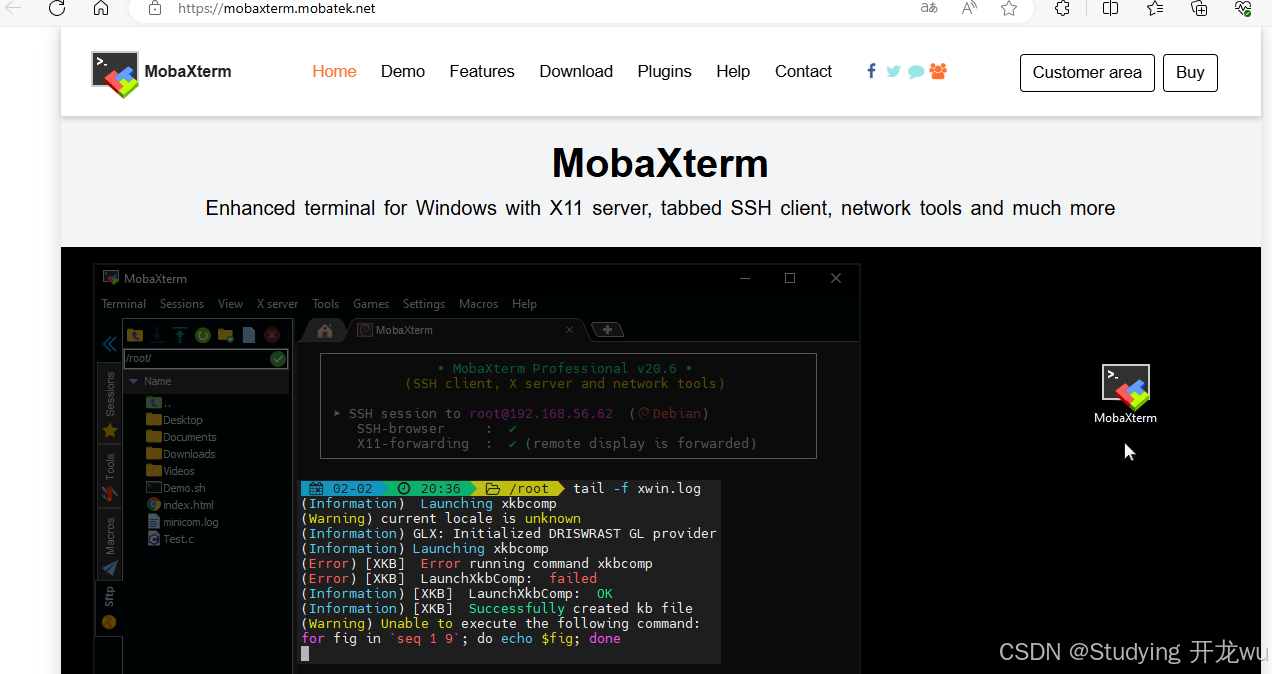Add page to favorites with star icon
Screen dimensions: 1272x674
pos(1009,8)
